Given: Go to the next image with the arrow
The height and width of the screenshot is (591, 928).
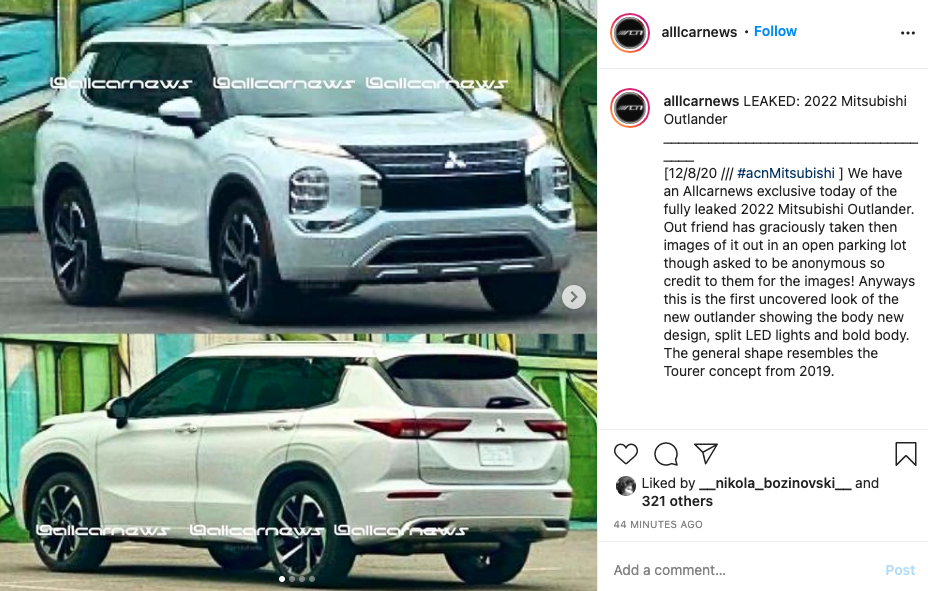Looking at the screenshot, I should 573,297.
